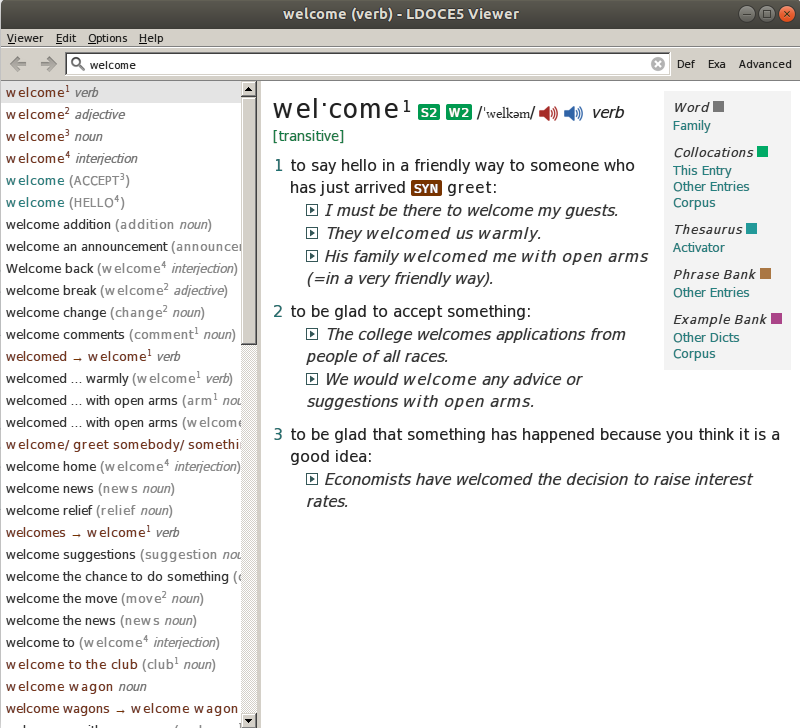Click the gray Word Family square
This screenshot has height=728, width=800.
pos(718,107)
